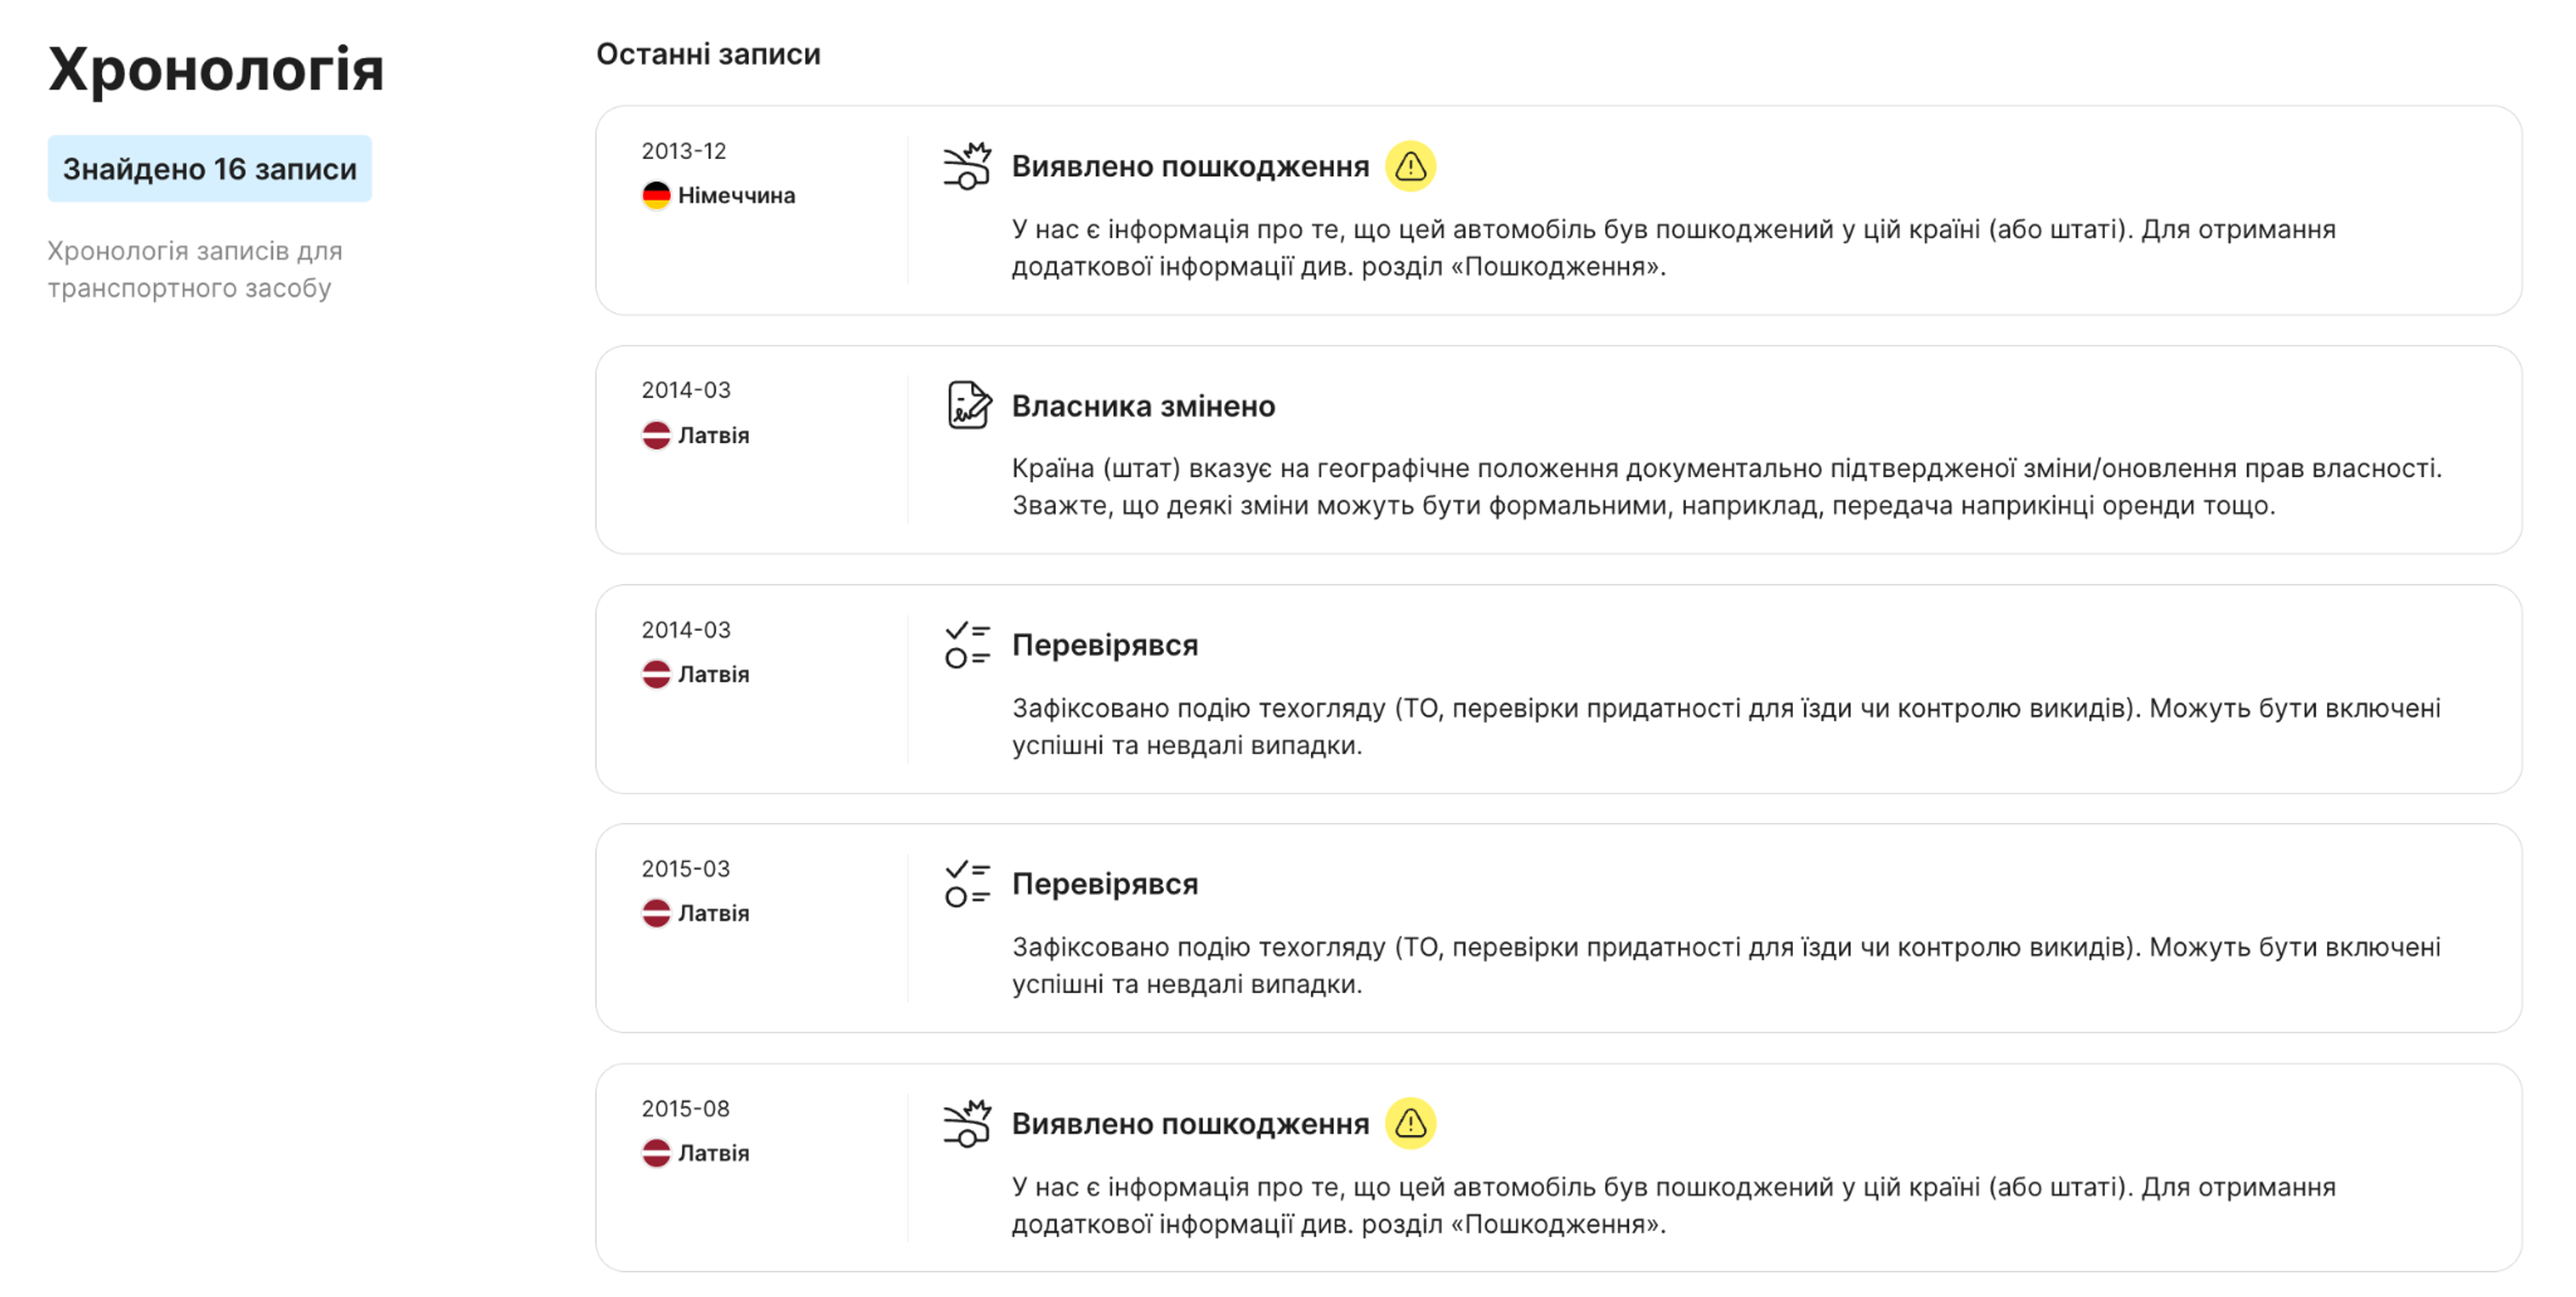Click the Latvia flag on the 2014-03 ownership record
This screenshot has height=1297, width=2576.
tap(657, 435)
